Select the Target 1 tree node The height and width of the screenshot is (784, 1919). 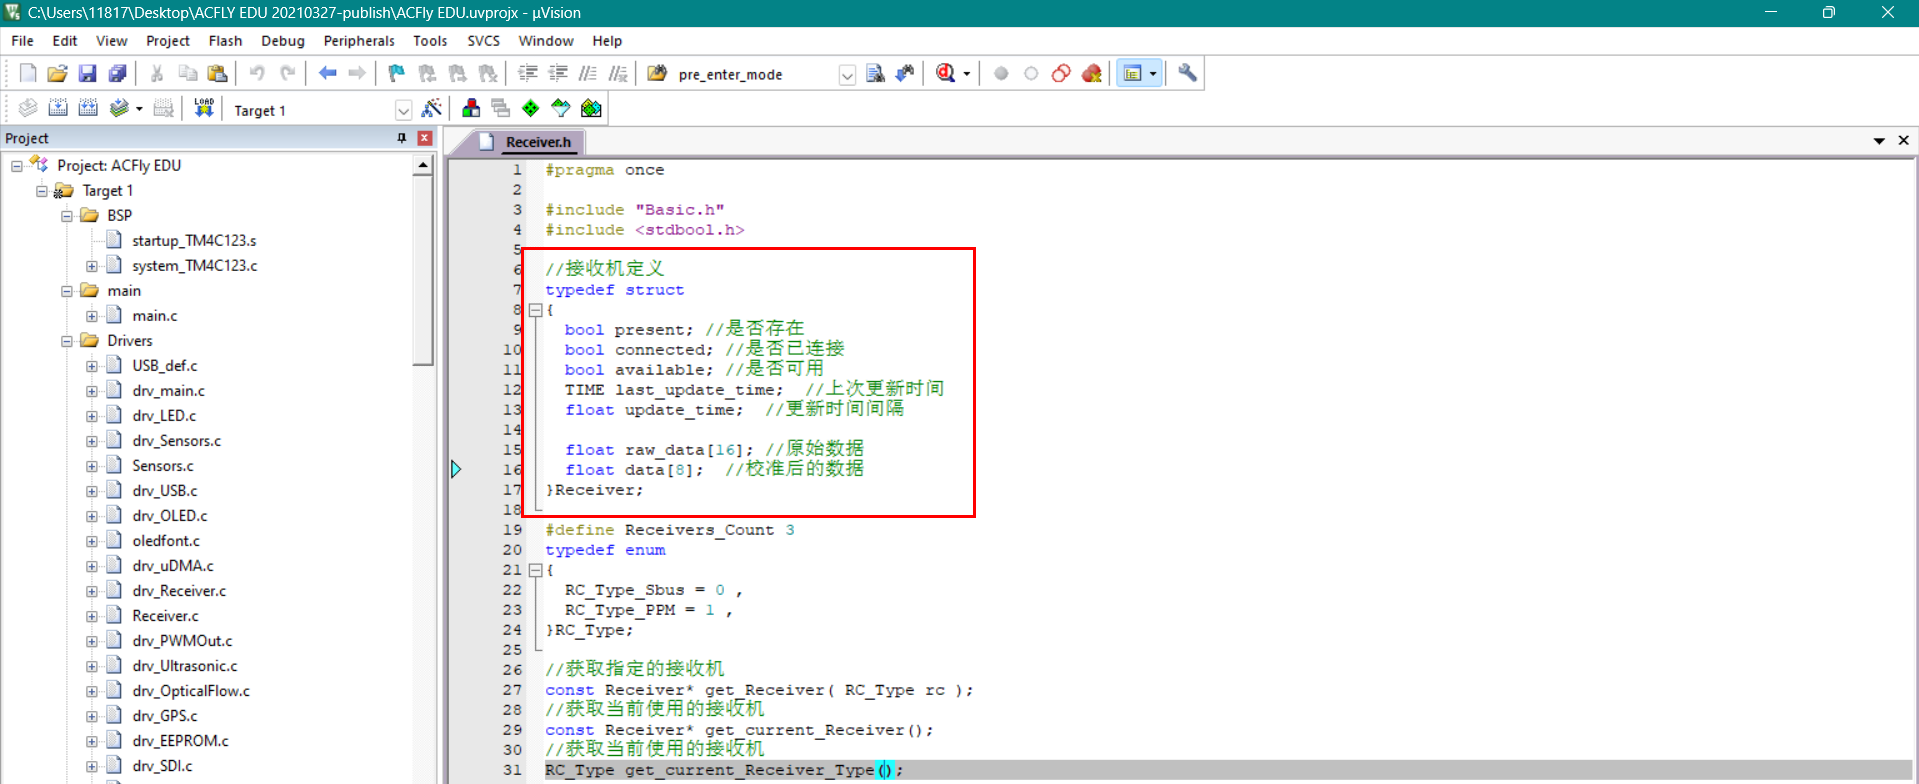click(107, 191)
